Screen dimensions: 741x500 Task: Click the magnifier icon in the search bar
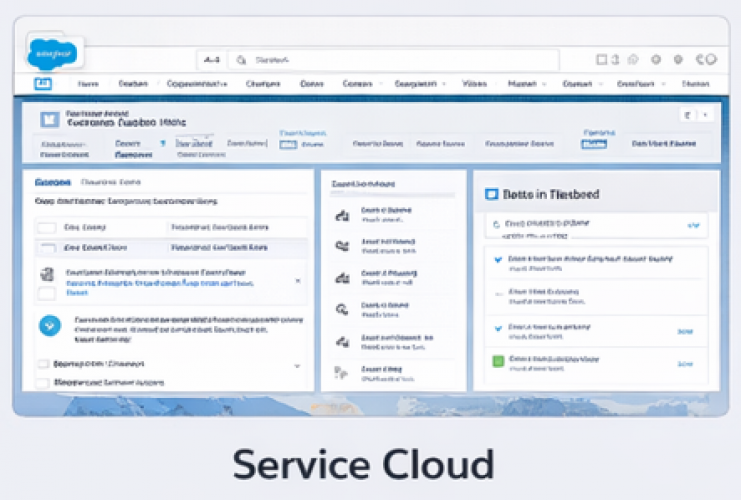[241, 60]
